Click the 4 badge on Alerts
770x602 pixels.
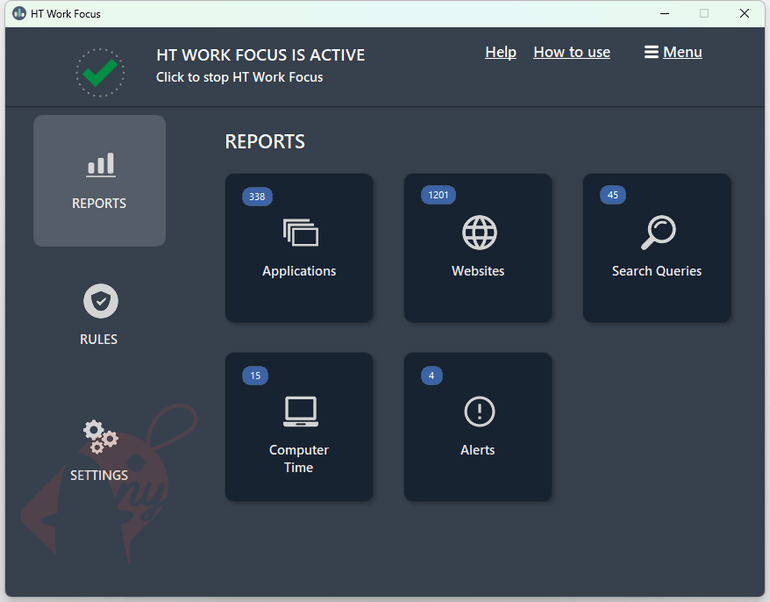click(432, 376)
